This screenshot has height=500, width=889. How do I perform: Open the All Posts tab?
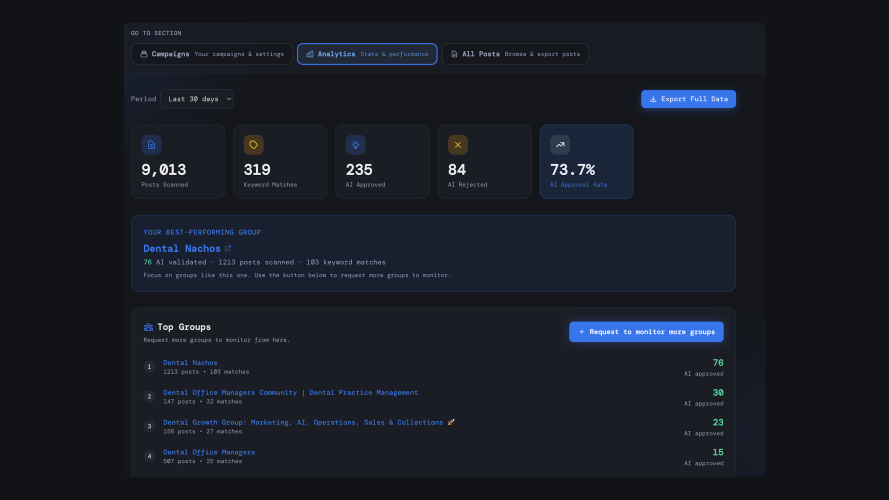tap(515, 54)
